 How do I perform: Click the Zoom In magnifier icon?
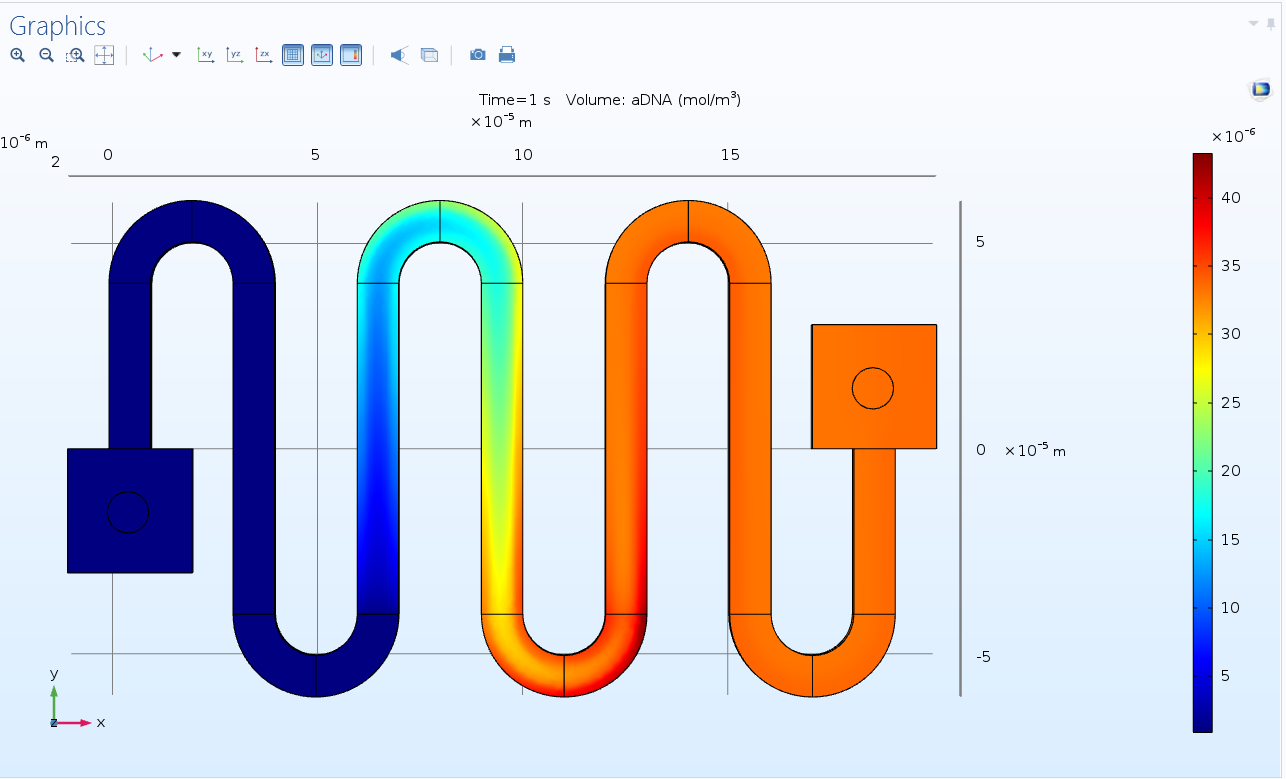(x=17, y=55)
